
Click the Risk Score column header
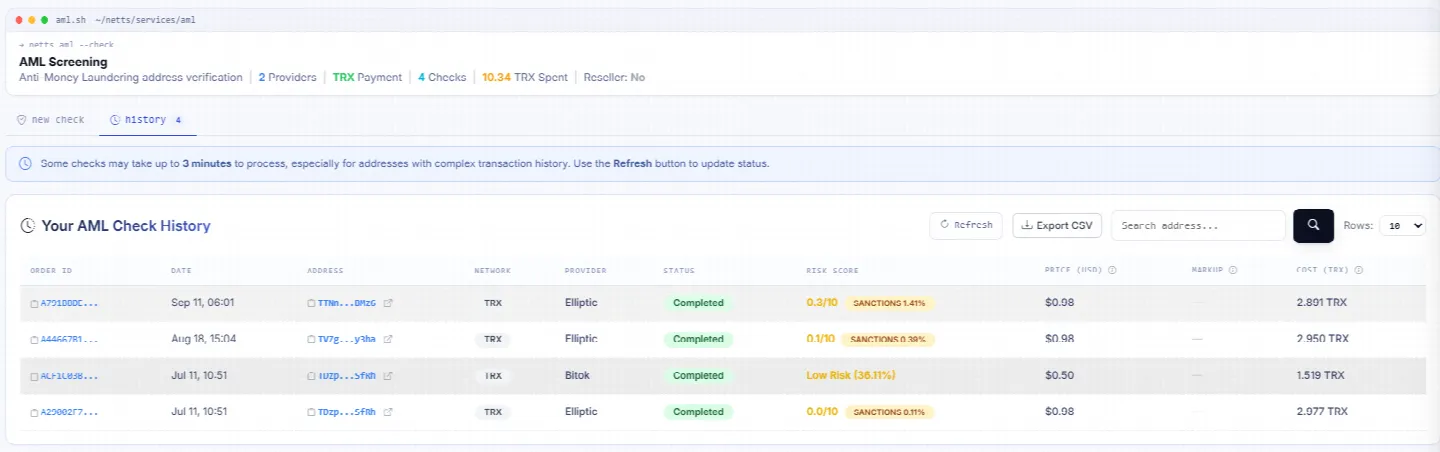(832, 270)
